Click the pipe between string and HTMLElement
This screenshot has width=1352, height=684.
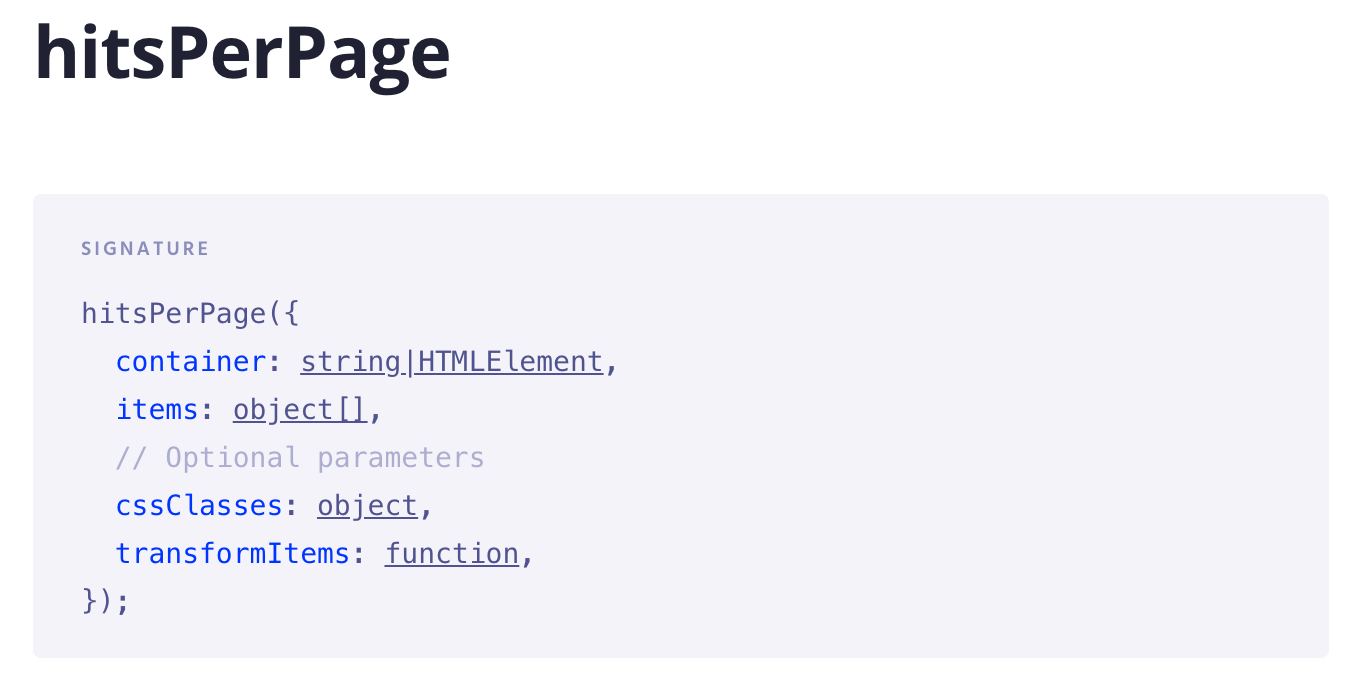pos(409,362)
